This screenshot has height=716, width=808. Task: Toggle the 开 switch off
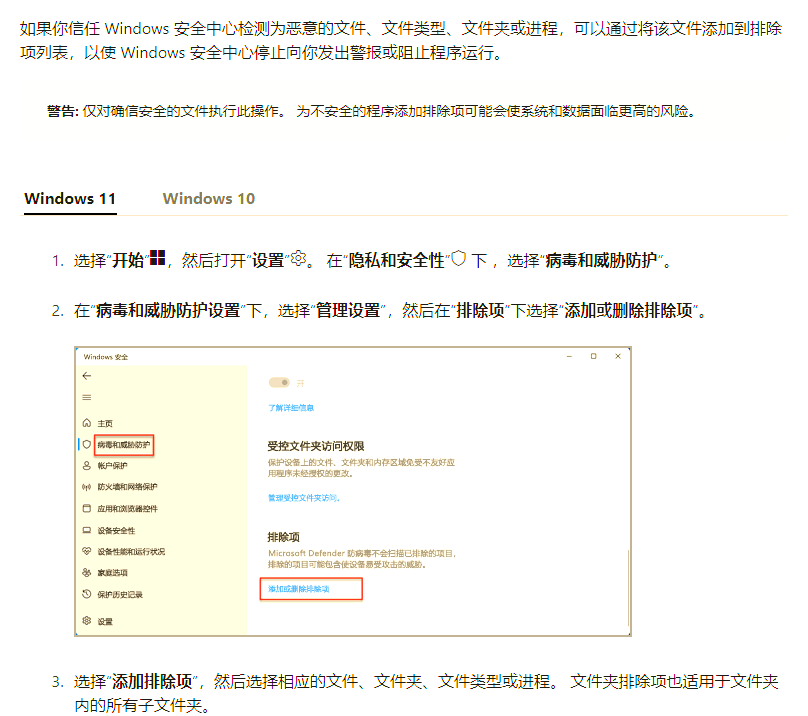coord(279,382)
